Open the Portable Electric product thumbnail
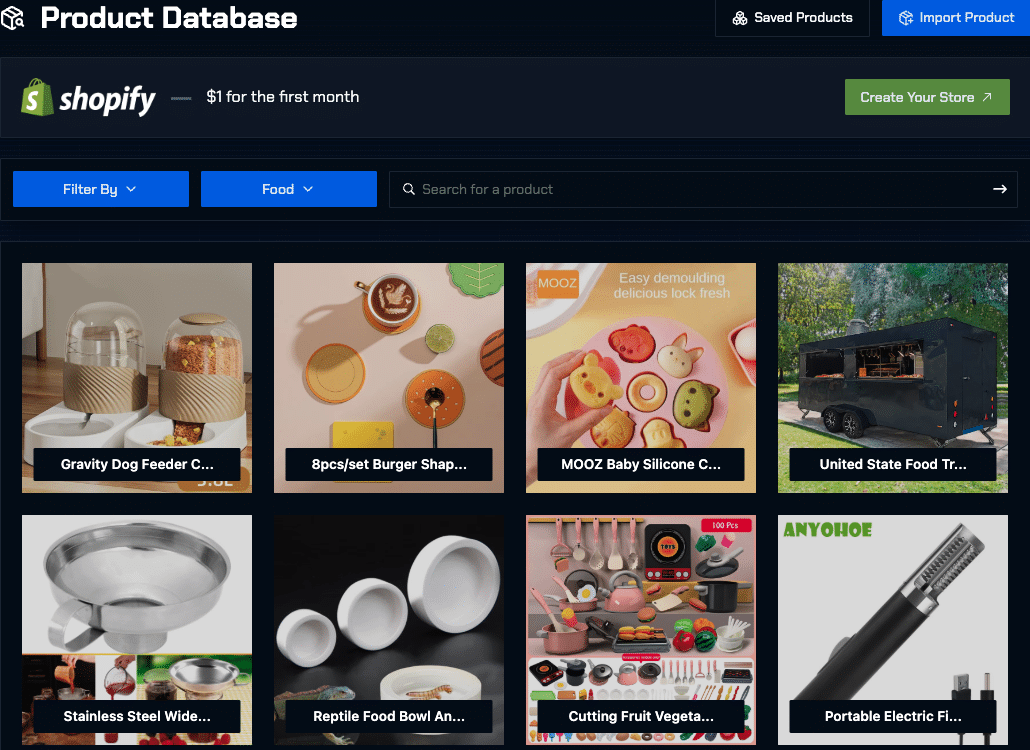 pos(892,629)
